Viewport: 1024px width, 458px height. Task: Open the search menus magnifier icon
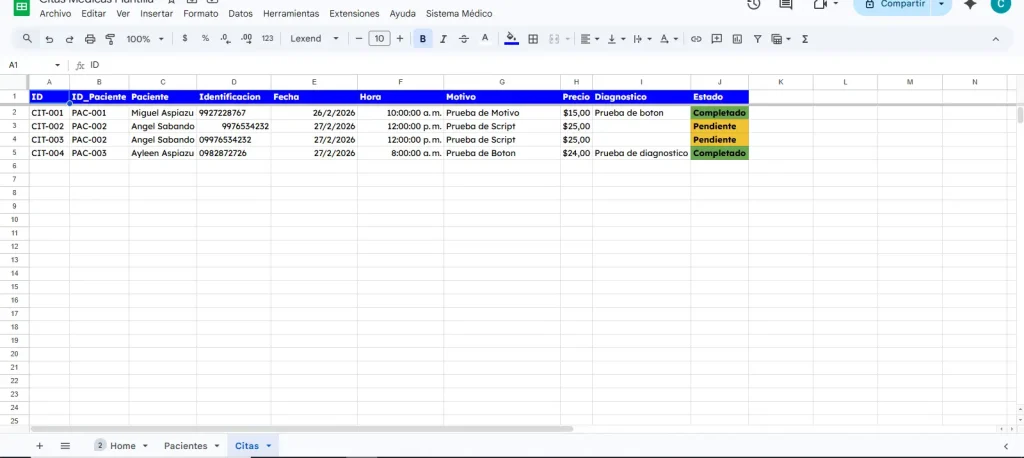tap(27, 39)
